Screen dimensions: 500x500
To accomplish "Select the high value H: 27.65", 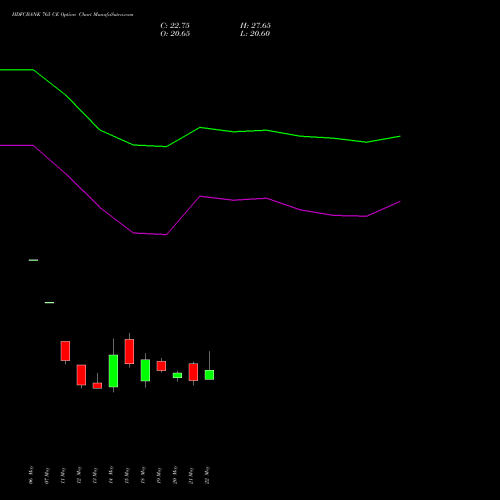I will [255, 25].
